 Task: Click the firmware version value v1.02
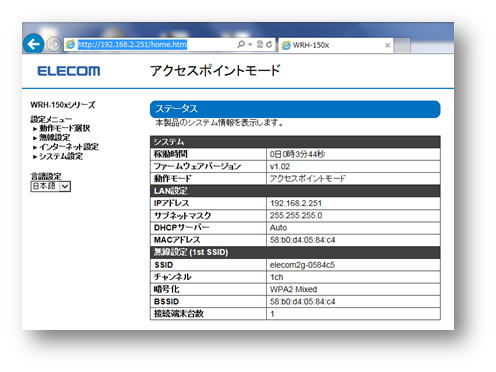[x=280, y=166]
